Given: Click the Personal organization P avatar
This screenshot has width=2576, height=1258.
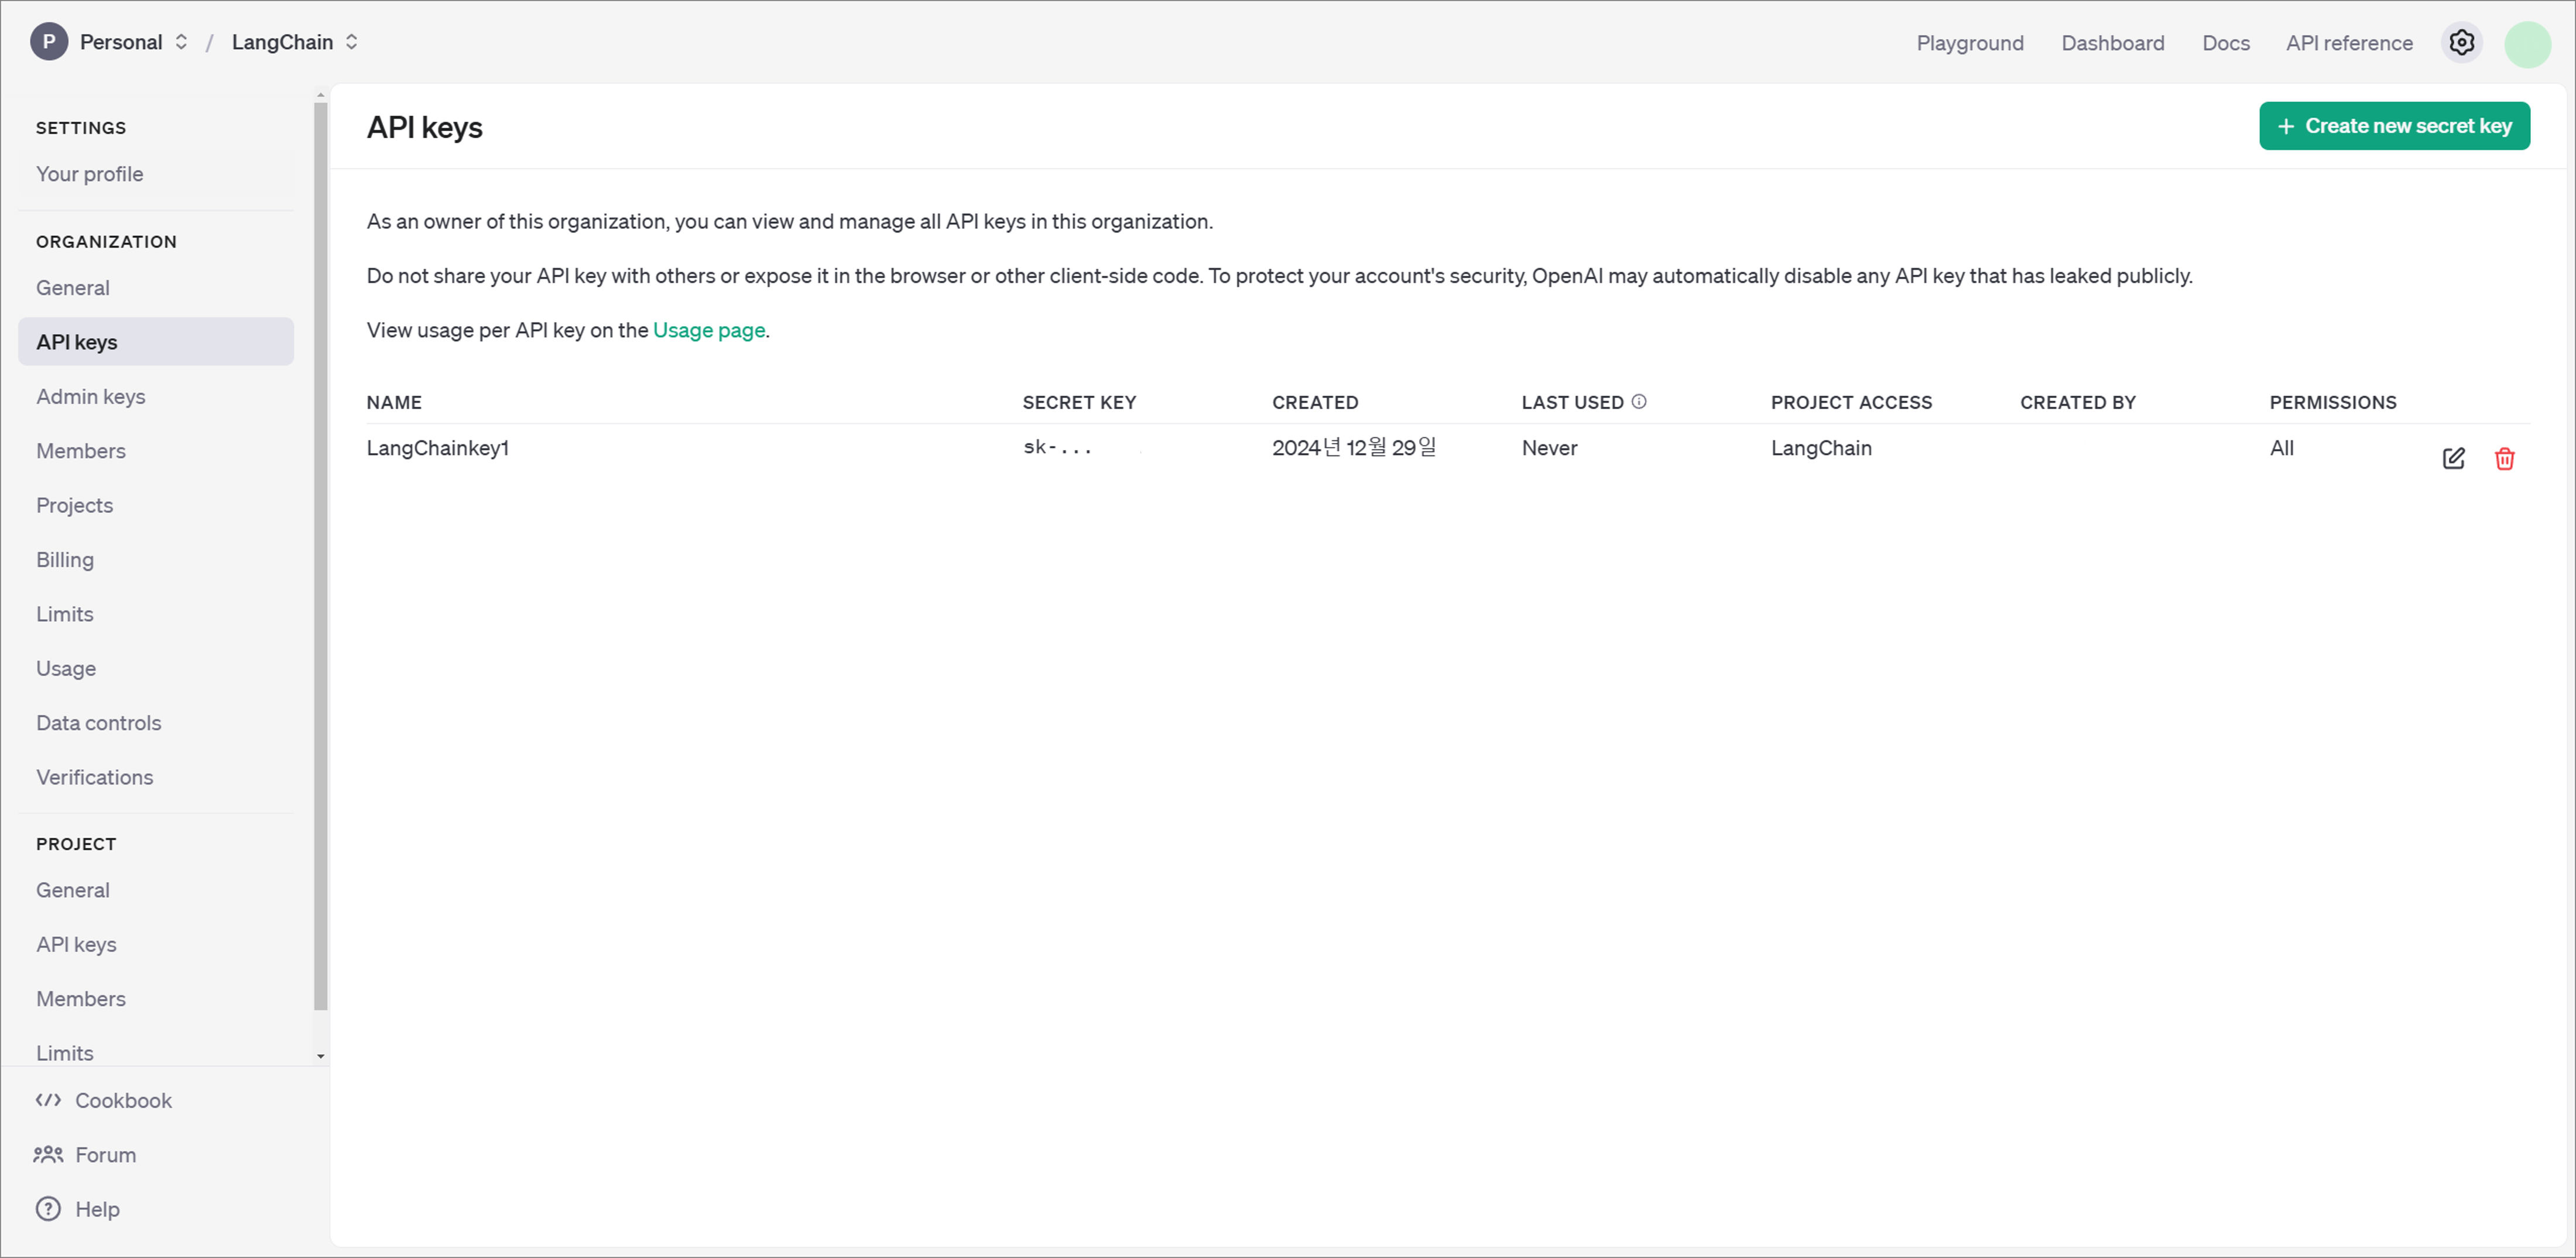Looking at the screenshot, I should (48, 42).
